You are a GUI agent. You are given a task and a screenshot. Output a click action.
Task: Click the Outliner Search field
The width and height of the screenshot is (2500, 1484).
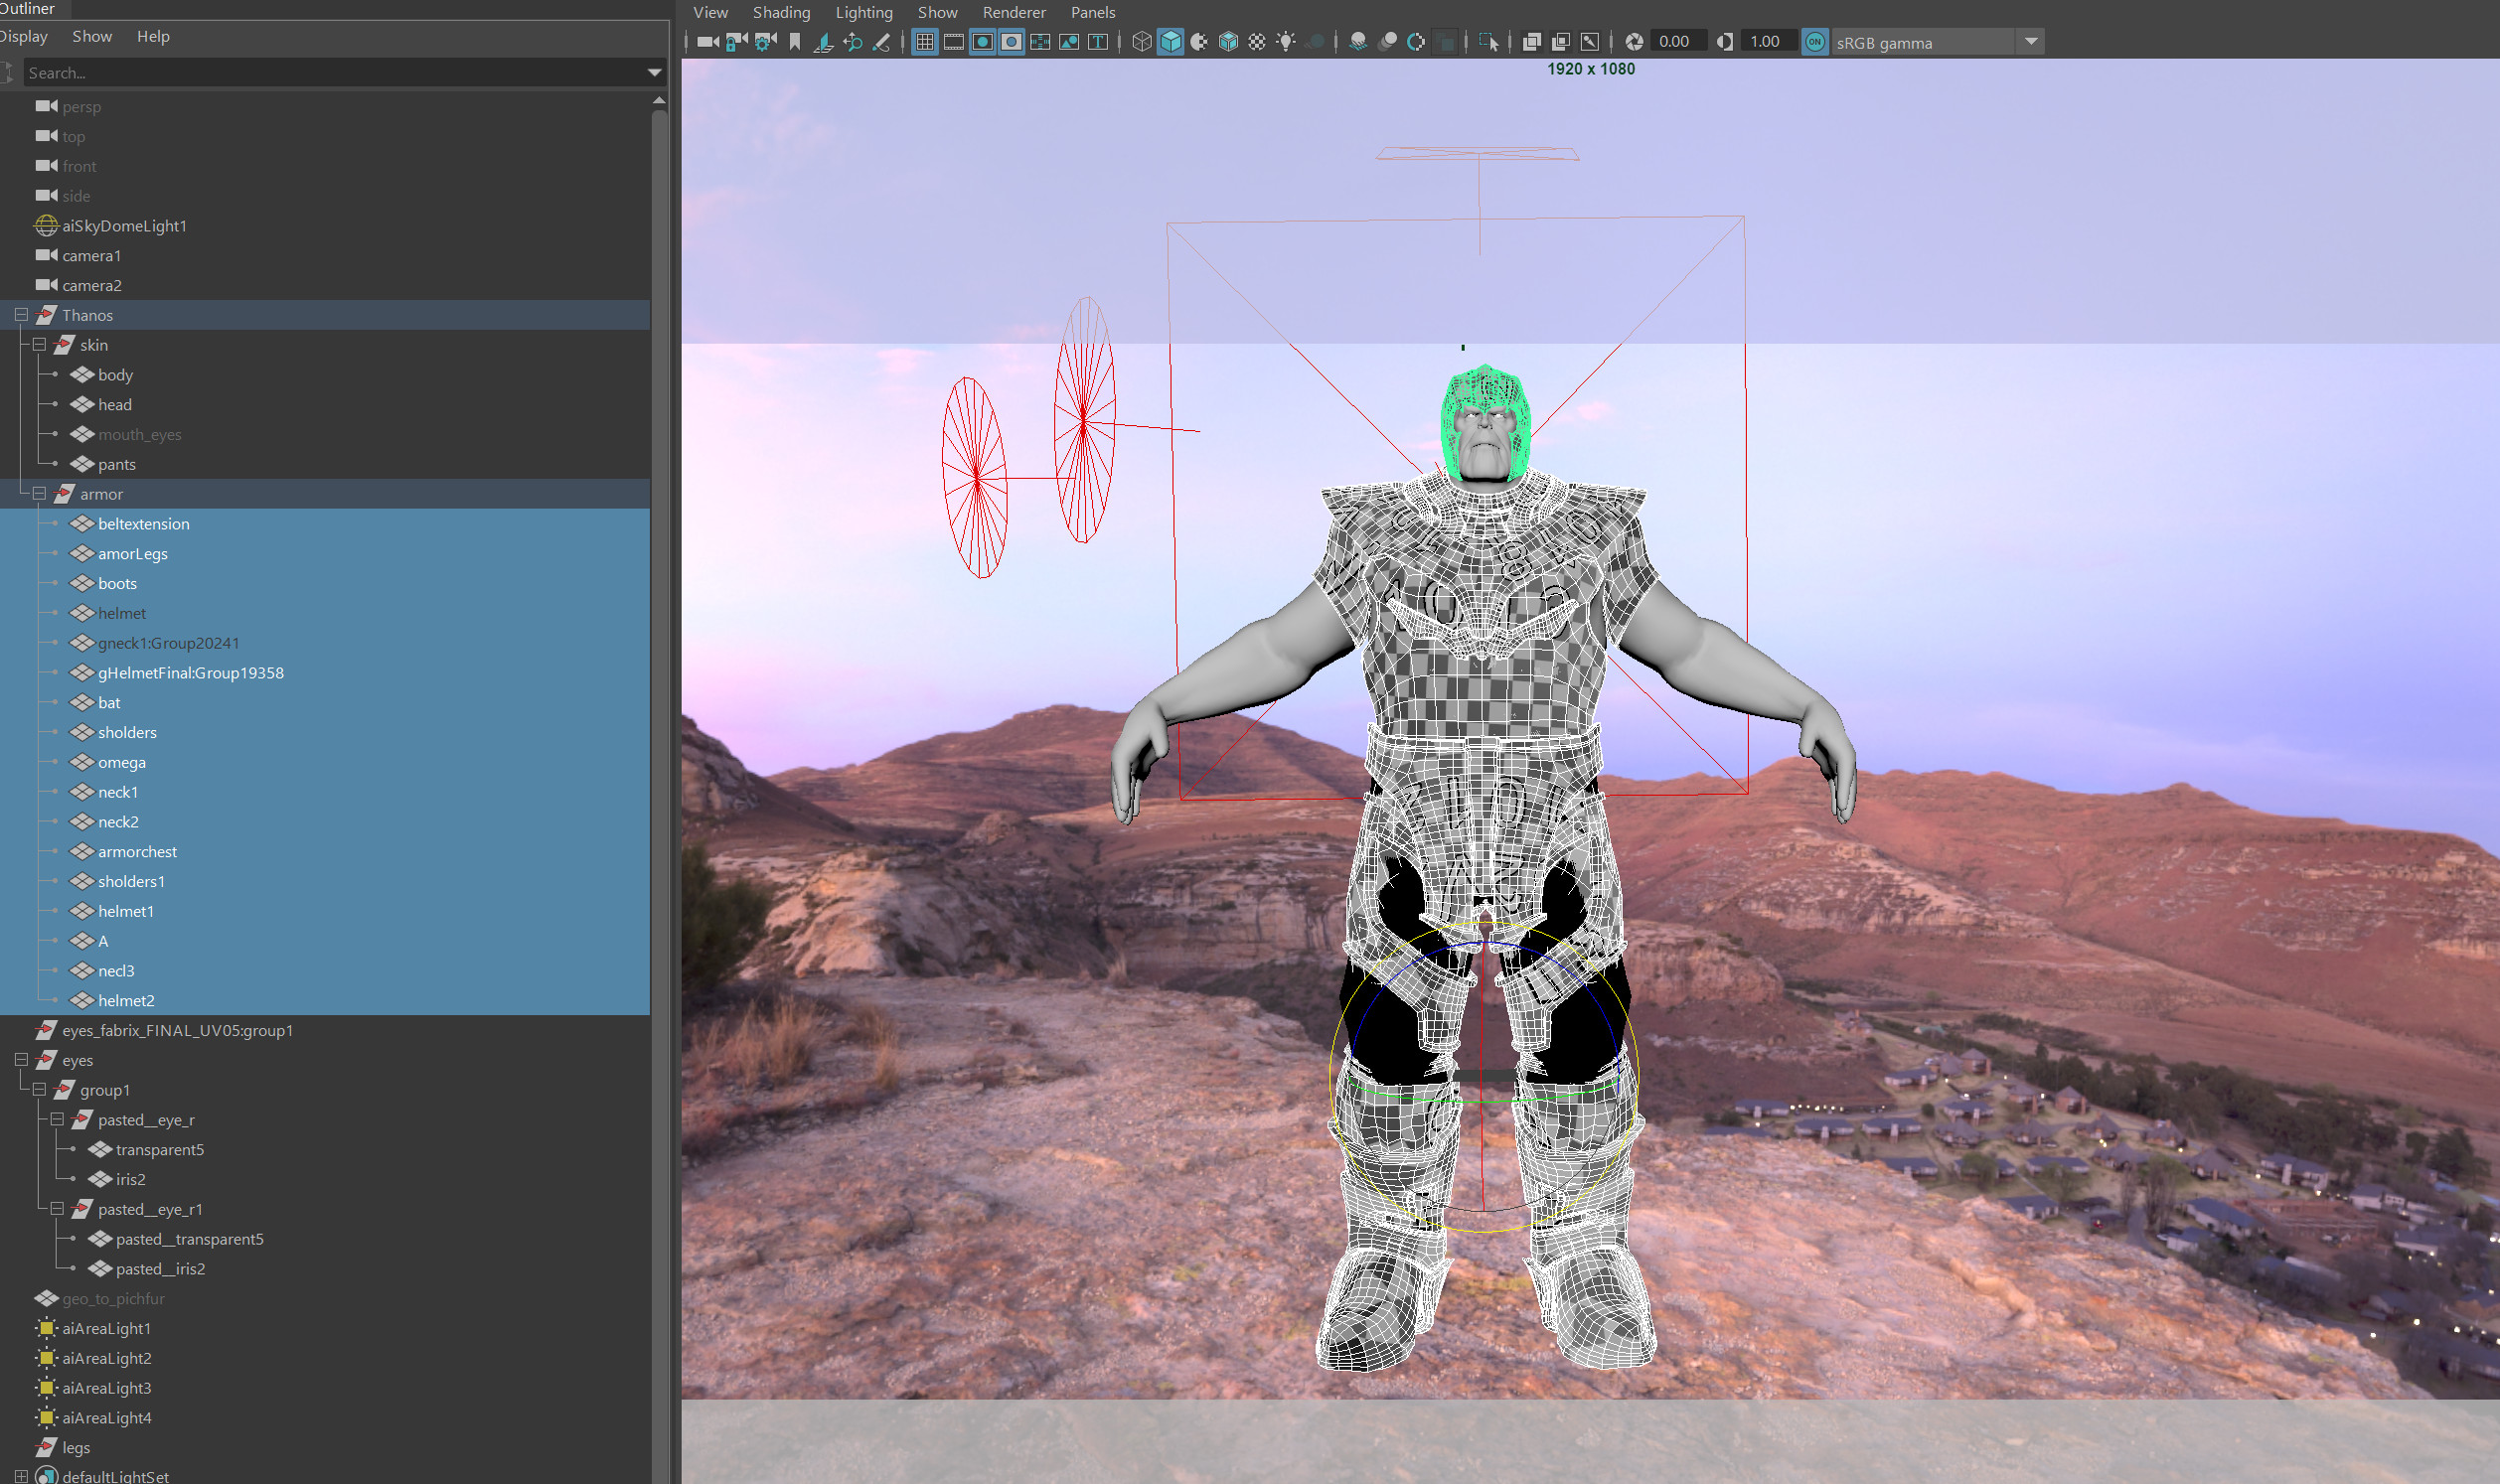(332, 72)
